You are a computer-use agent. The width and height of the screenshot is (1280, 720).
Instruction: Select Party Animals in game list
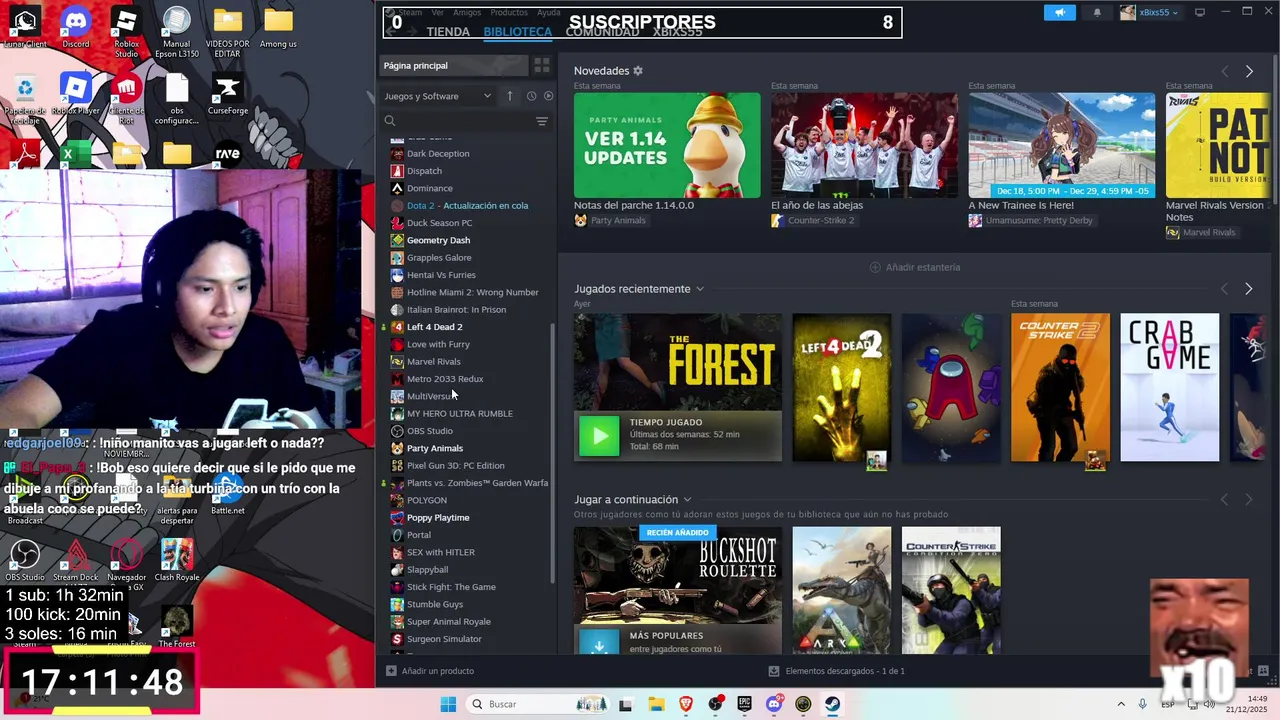pyautogui.click(x=435, y=448)
